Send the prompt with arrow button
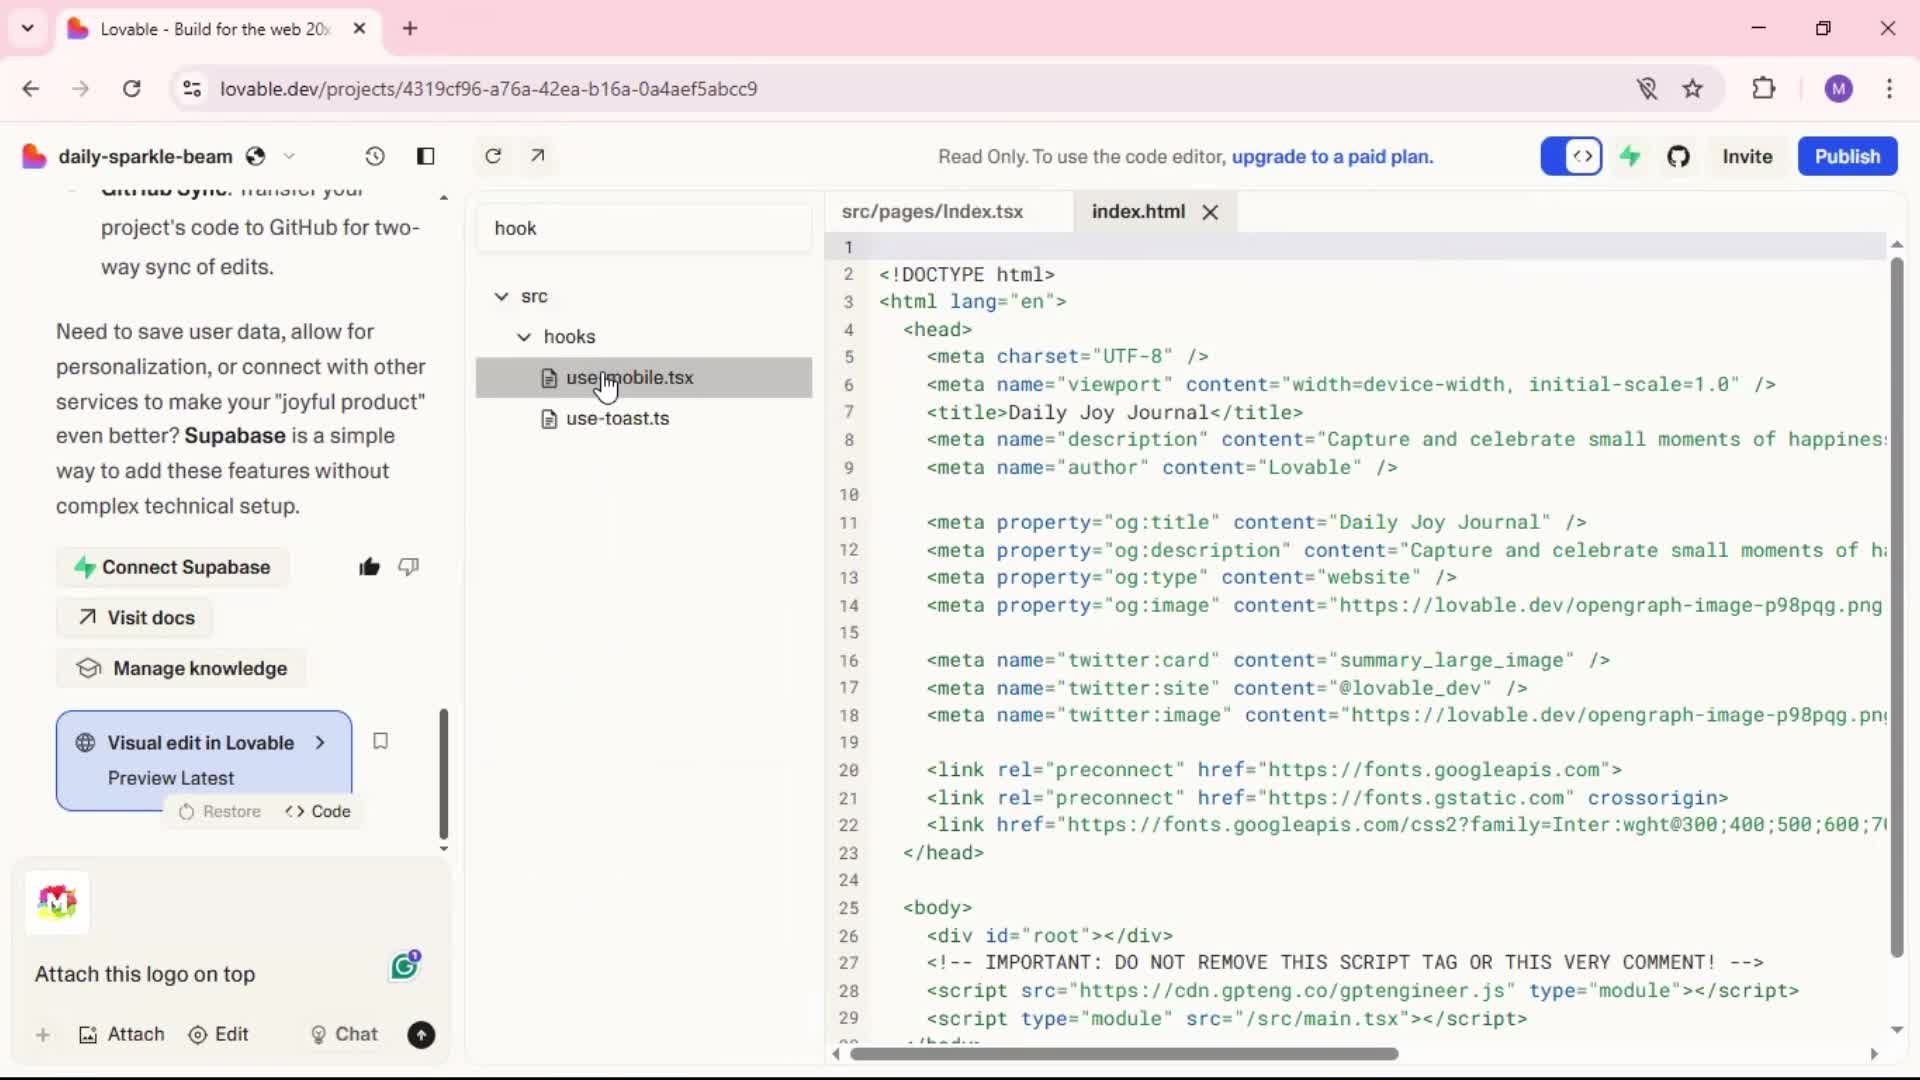Viewport: 1920px width, 1080px height. [x=421, y=1035]
